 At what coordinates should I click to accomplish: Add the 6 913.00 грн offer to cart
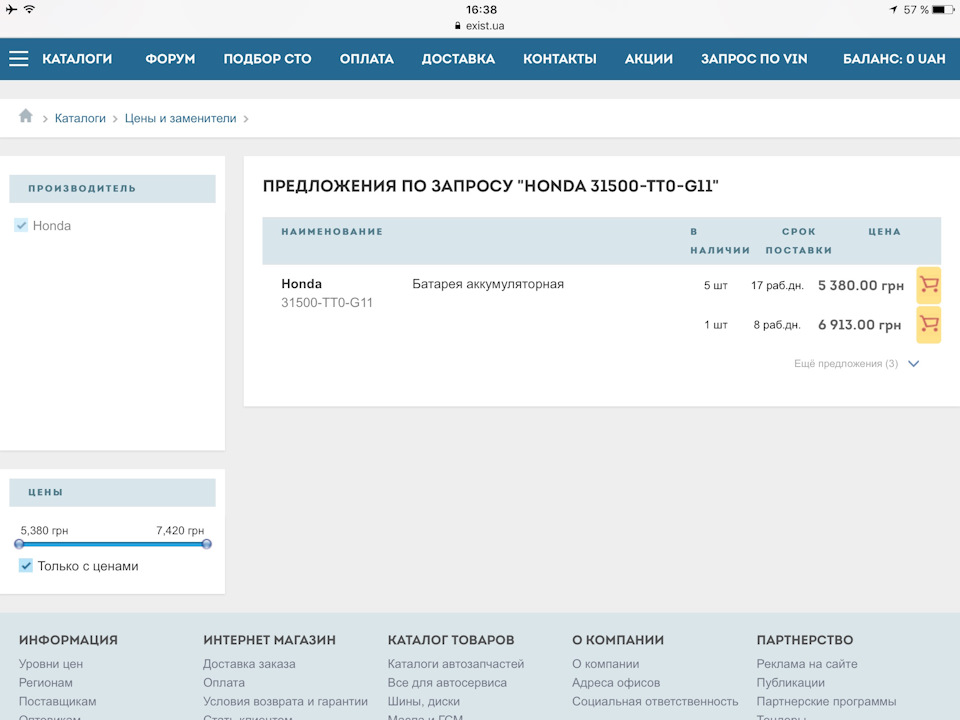pos(928,324)
